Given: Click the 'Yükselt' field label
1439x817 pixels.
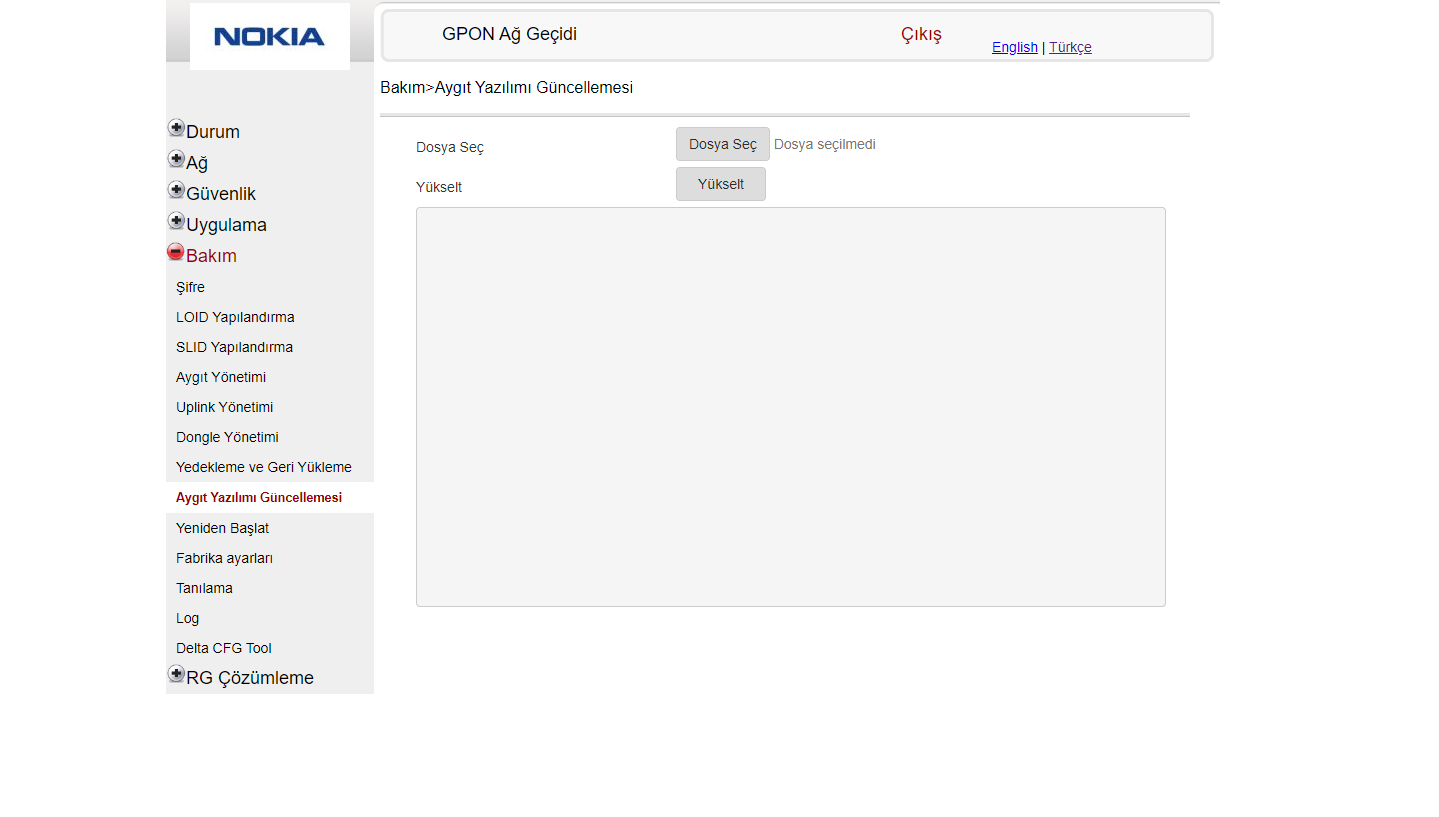Looking at the screenshot, I should point(439,187).
